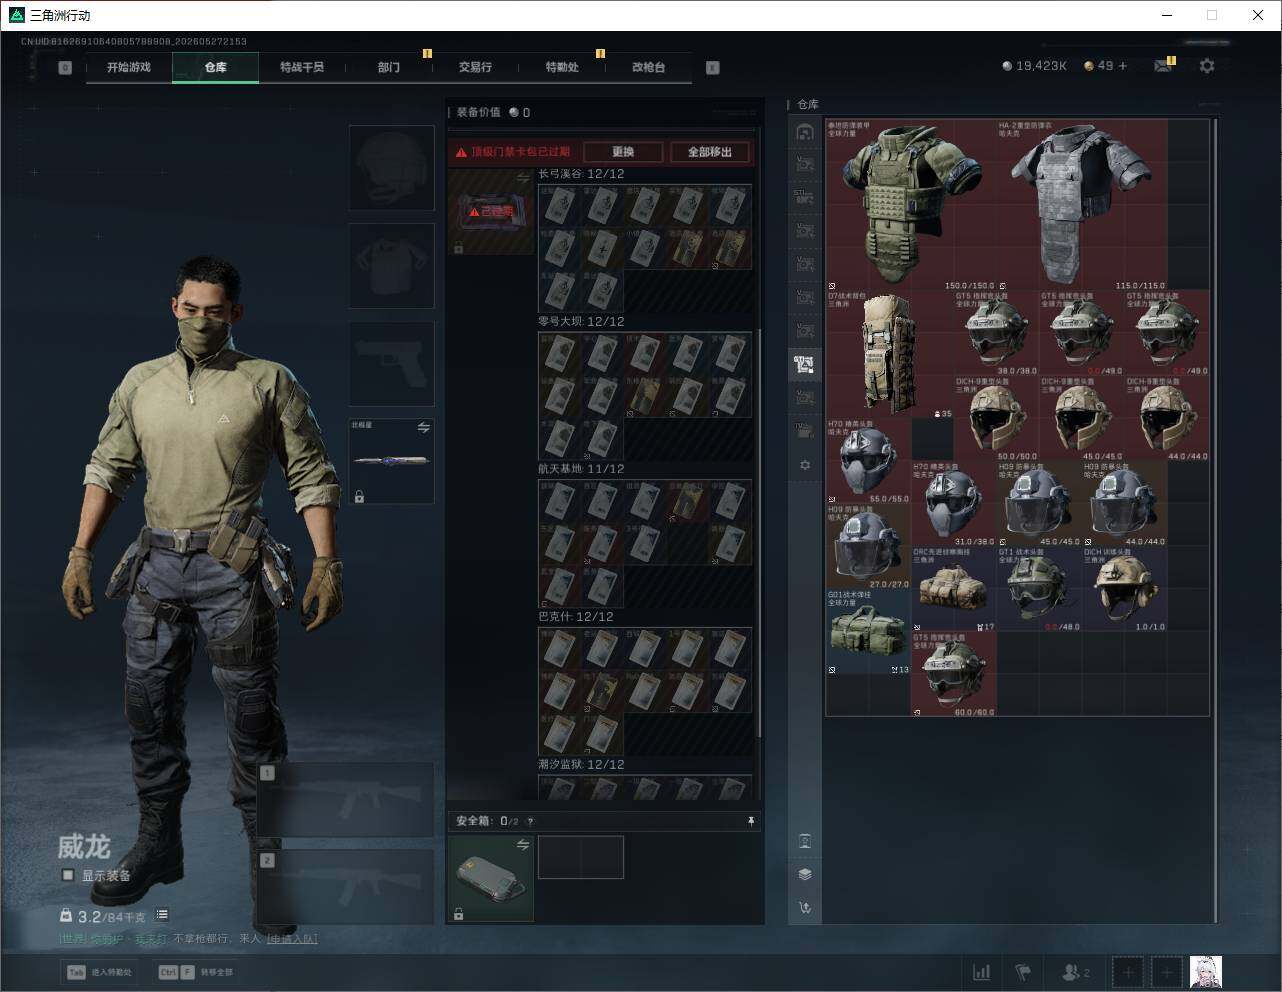
Task: Click primary weapon slot 2
Action: coord(345,887)
